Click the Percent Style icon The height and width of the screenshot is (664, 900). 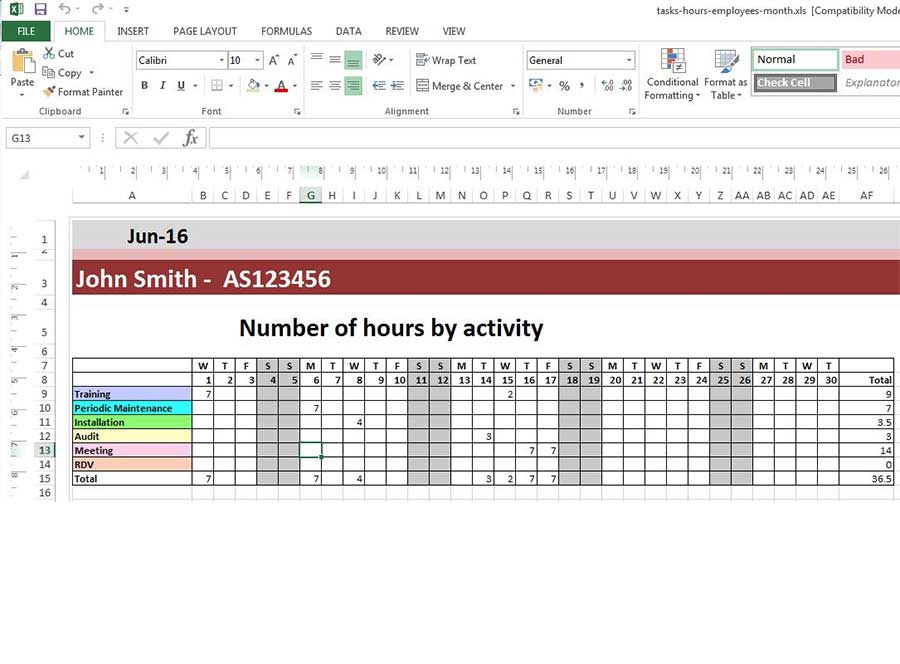564,86
